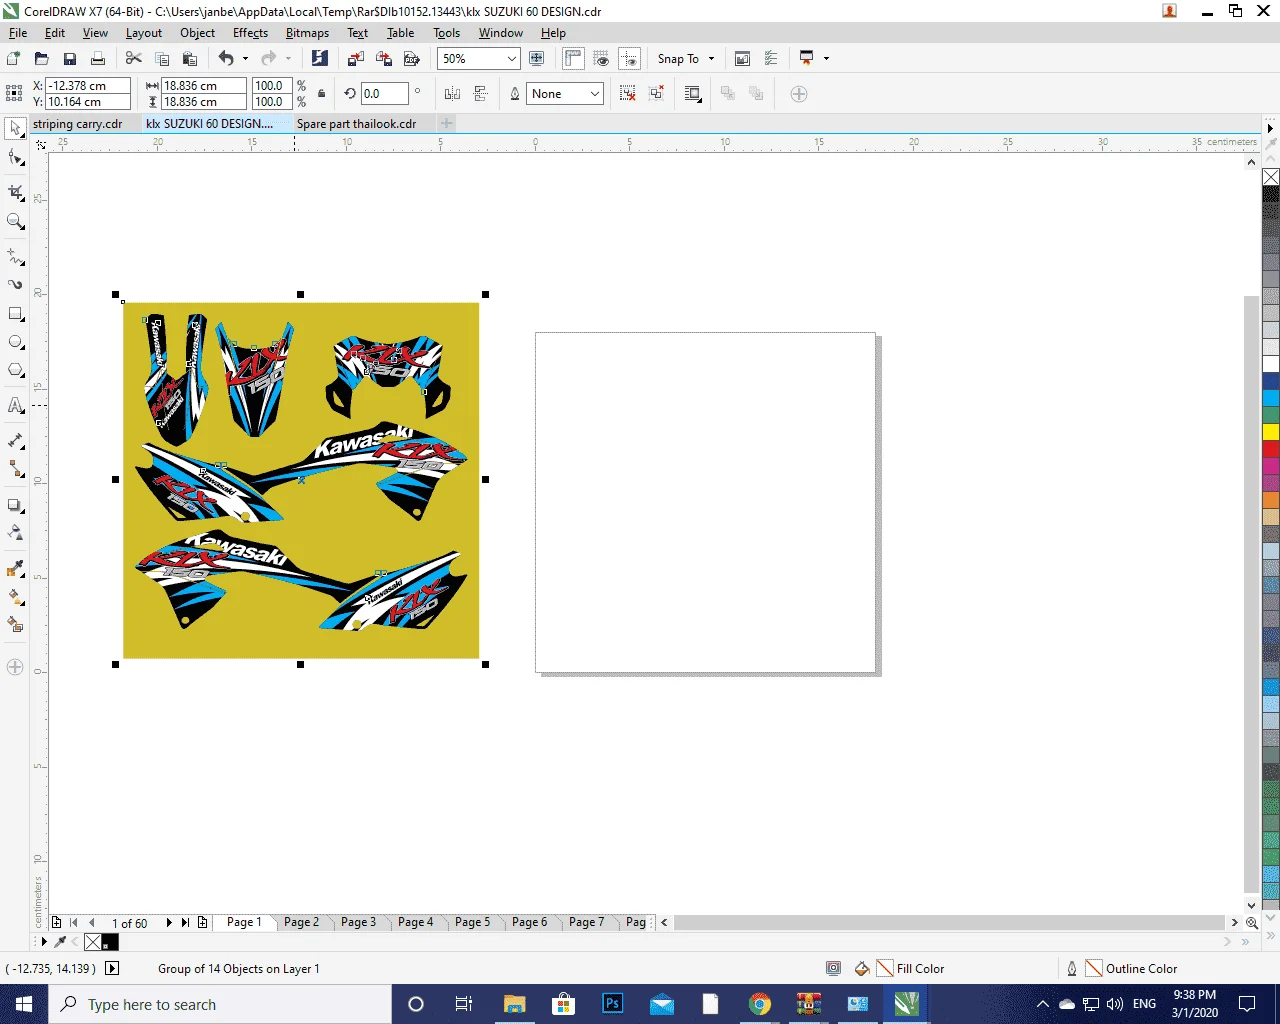
Task: Switch to the striping carry.cdr tab
Action: [x=78, y=124]
